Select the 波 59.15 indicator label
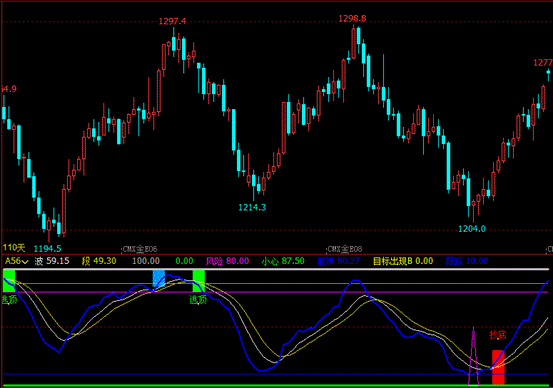 [x=52, y=261]
